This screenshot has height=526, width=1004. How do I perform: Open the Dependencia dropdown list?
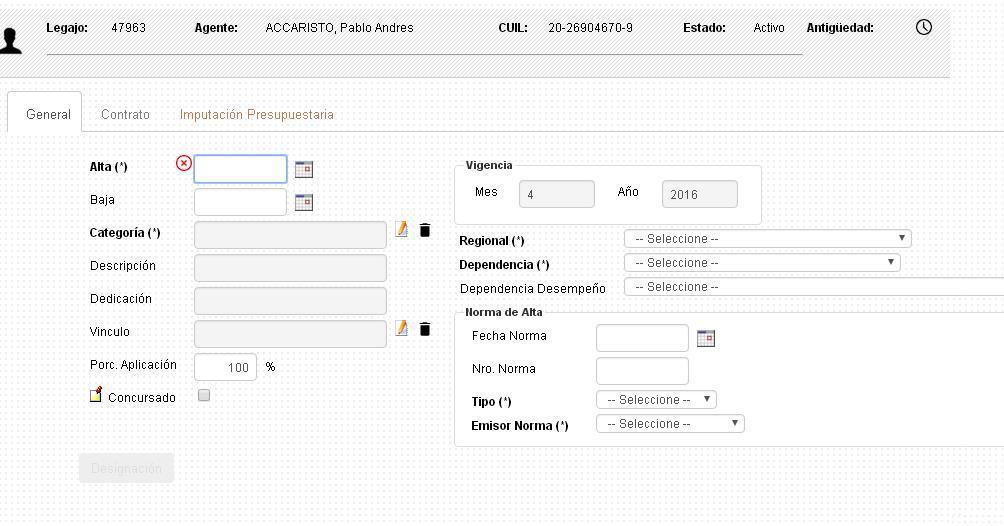(761, 263)
